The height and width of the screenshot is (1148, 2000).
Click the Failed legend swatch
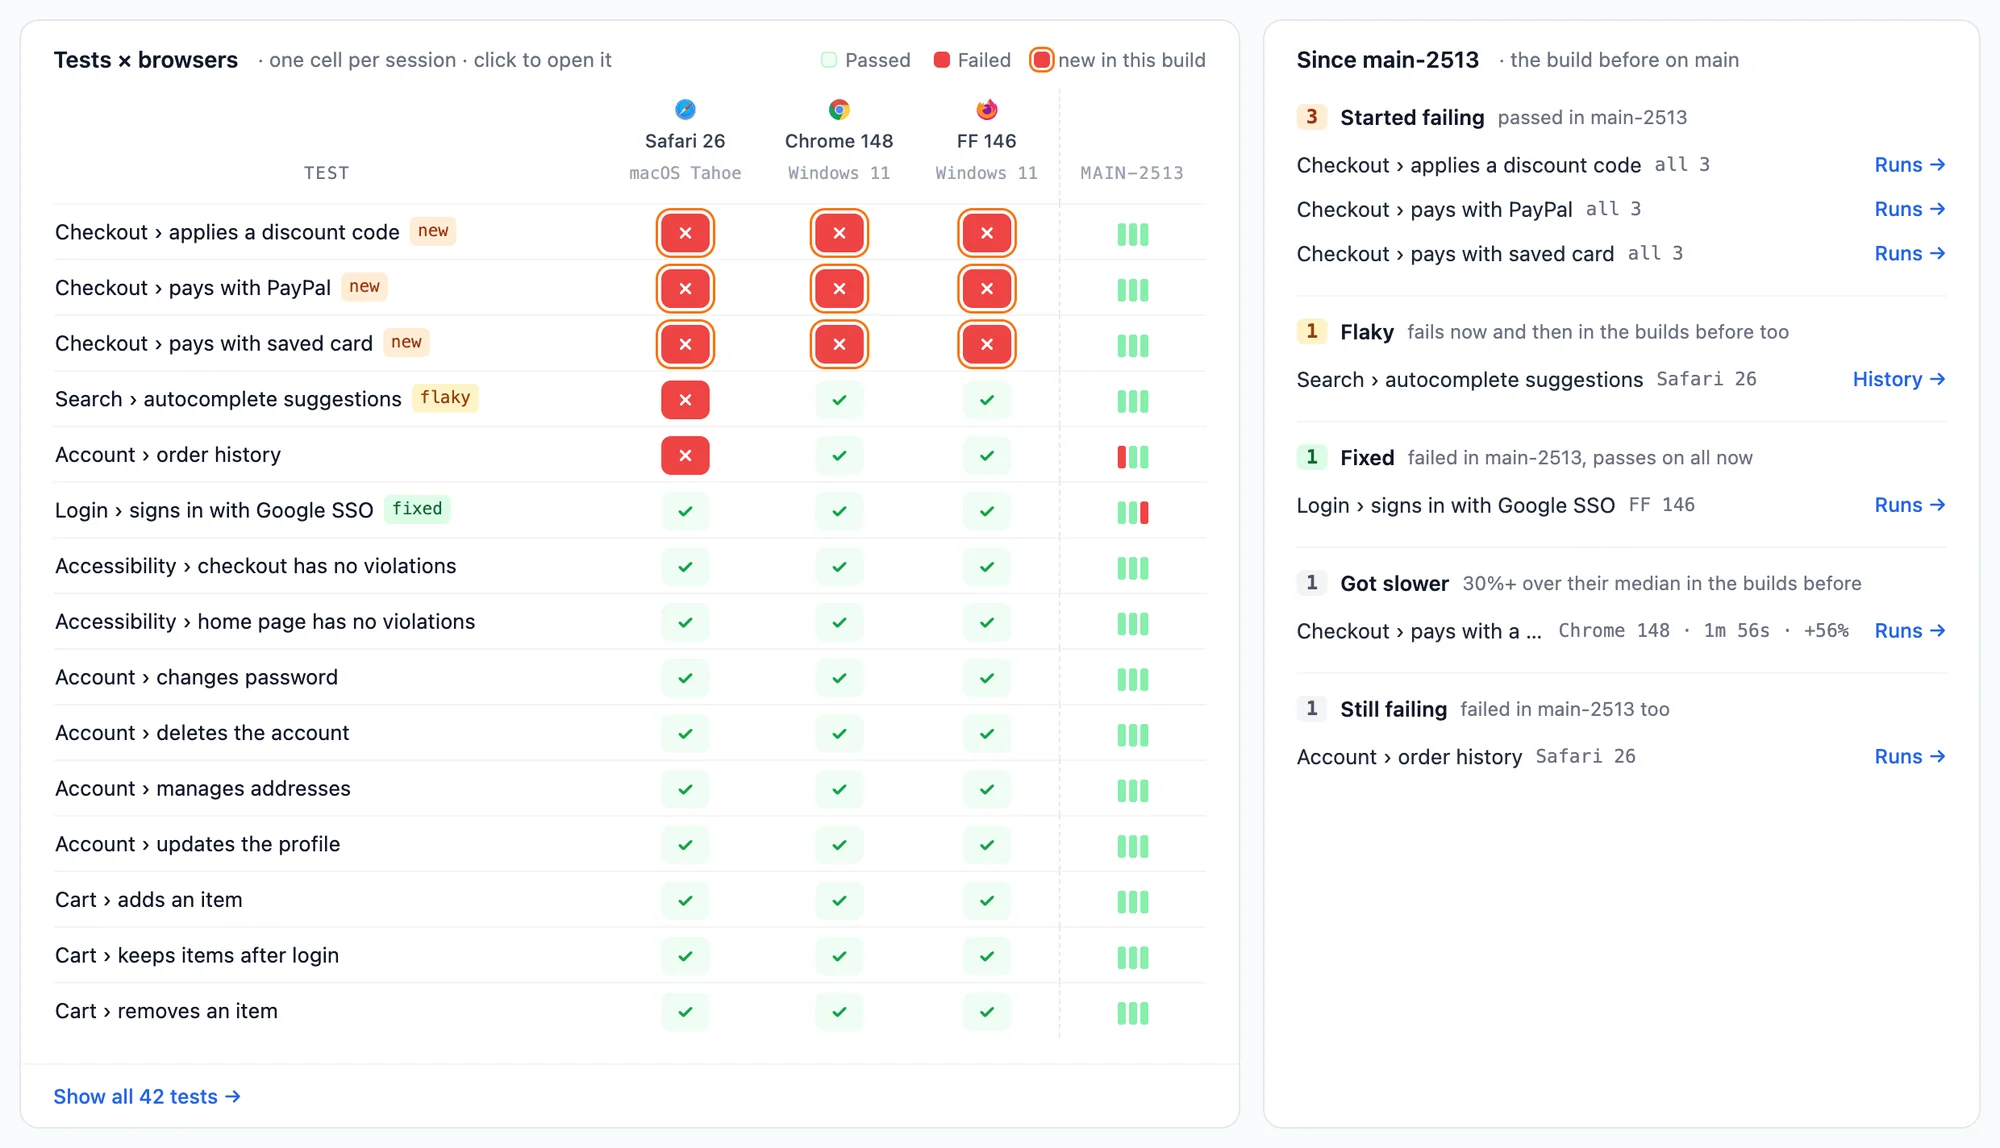pyautogui.click(x=942, y=60)
